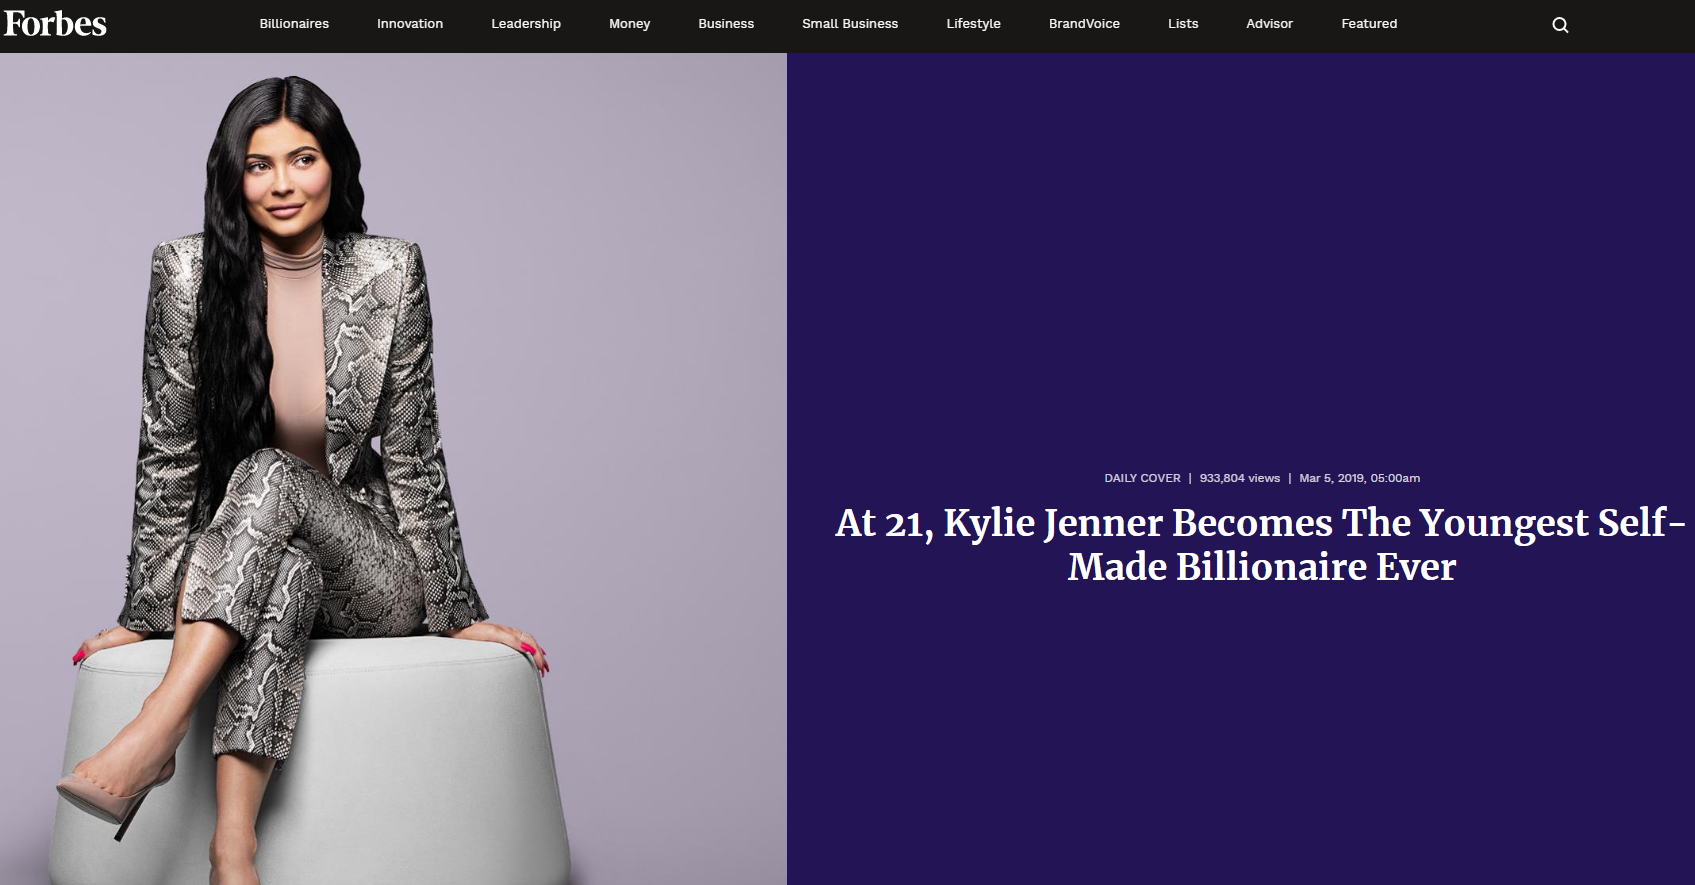Image resolution: width=1695 pixels, height=885 pixels.
Task: Select Money in the navigation bar
Action: click(630, 24)
